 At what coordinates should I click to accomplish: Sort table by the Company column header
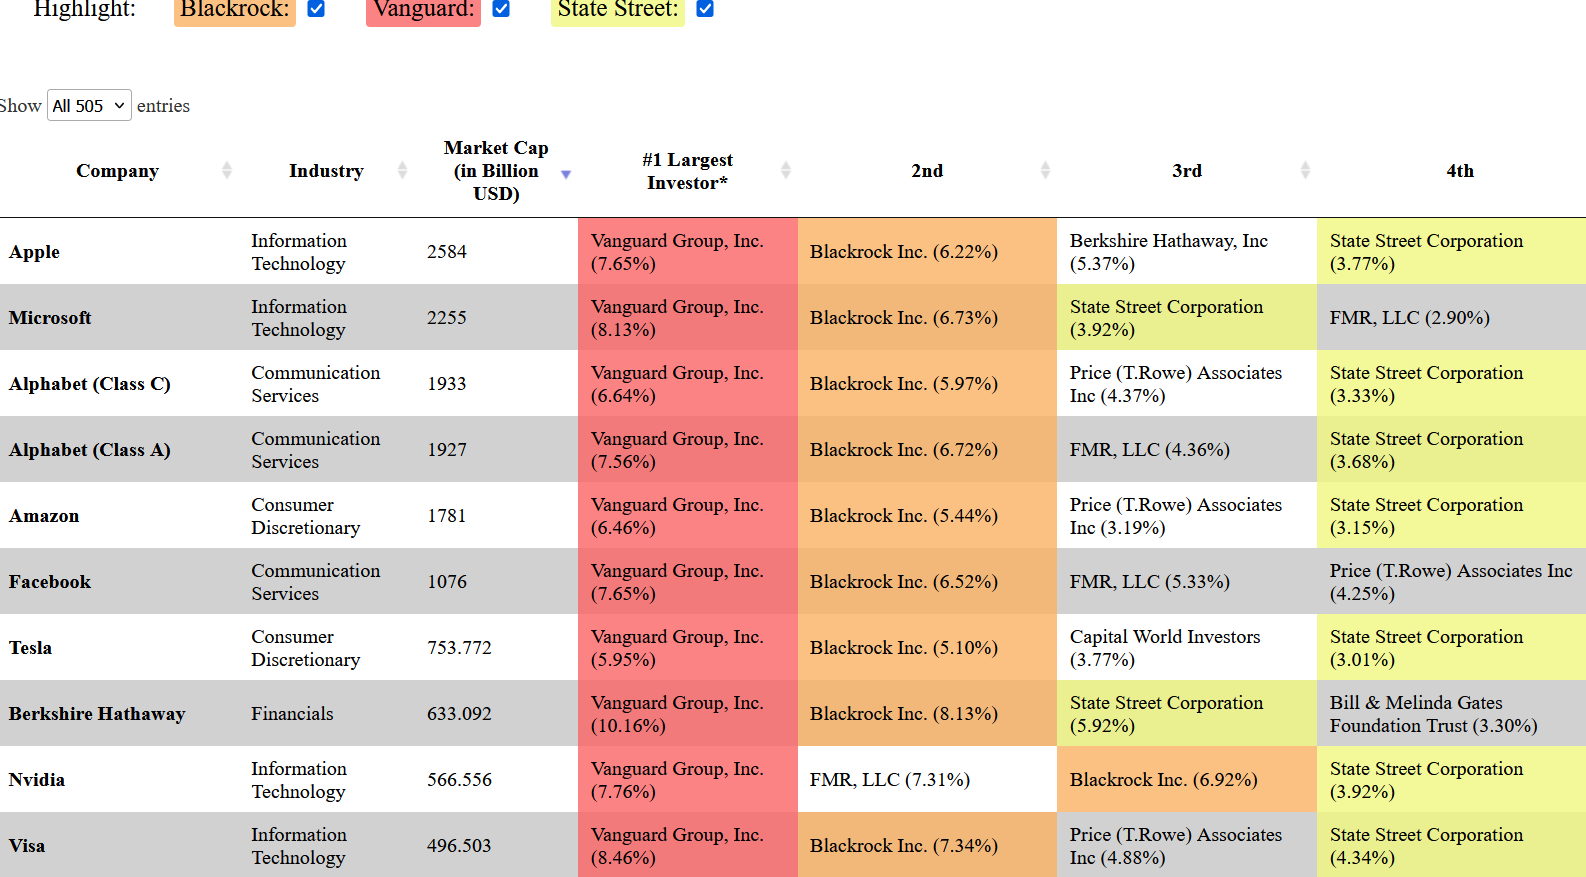click(117, 171)
